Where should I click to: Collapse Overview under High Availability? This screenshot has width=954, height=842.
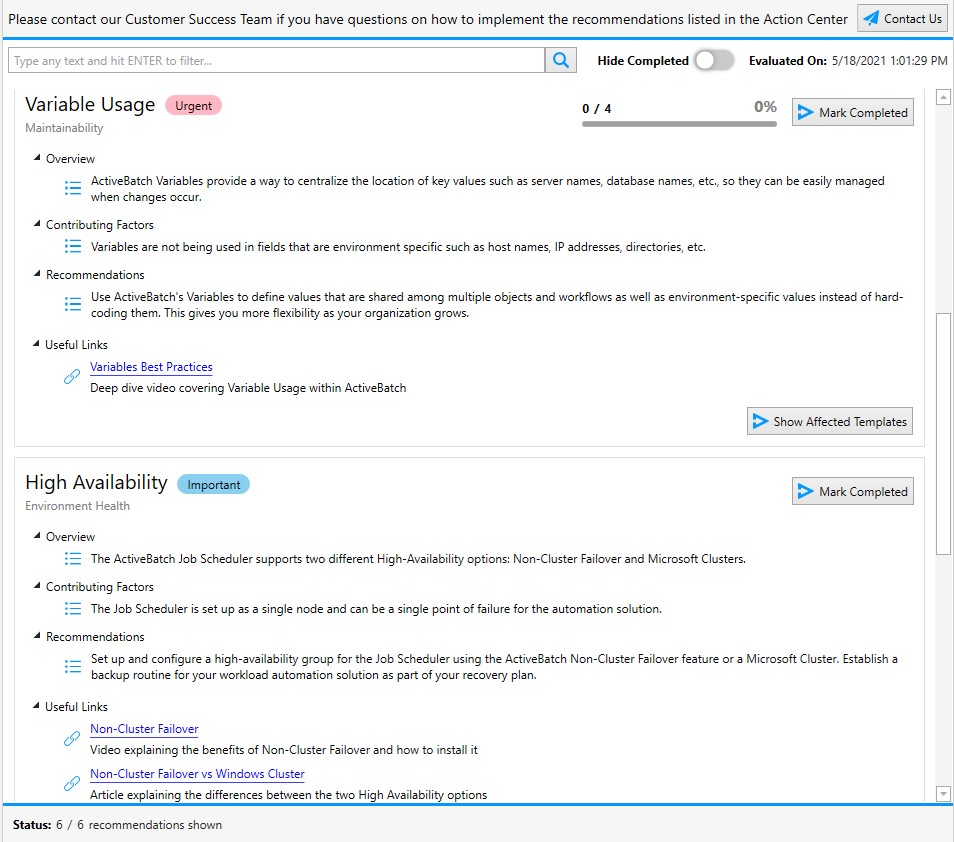[x=37, y=536]
